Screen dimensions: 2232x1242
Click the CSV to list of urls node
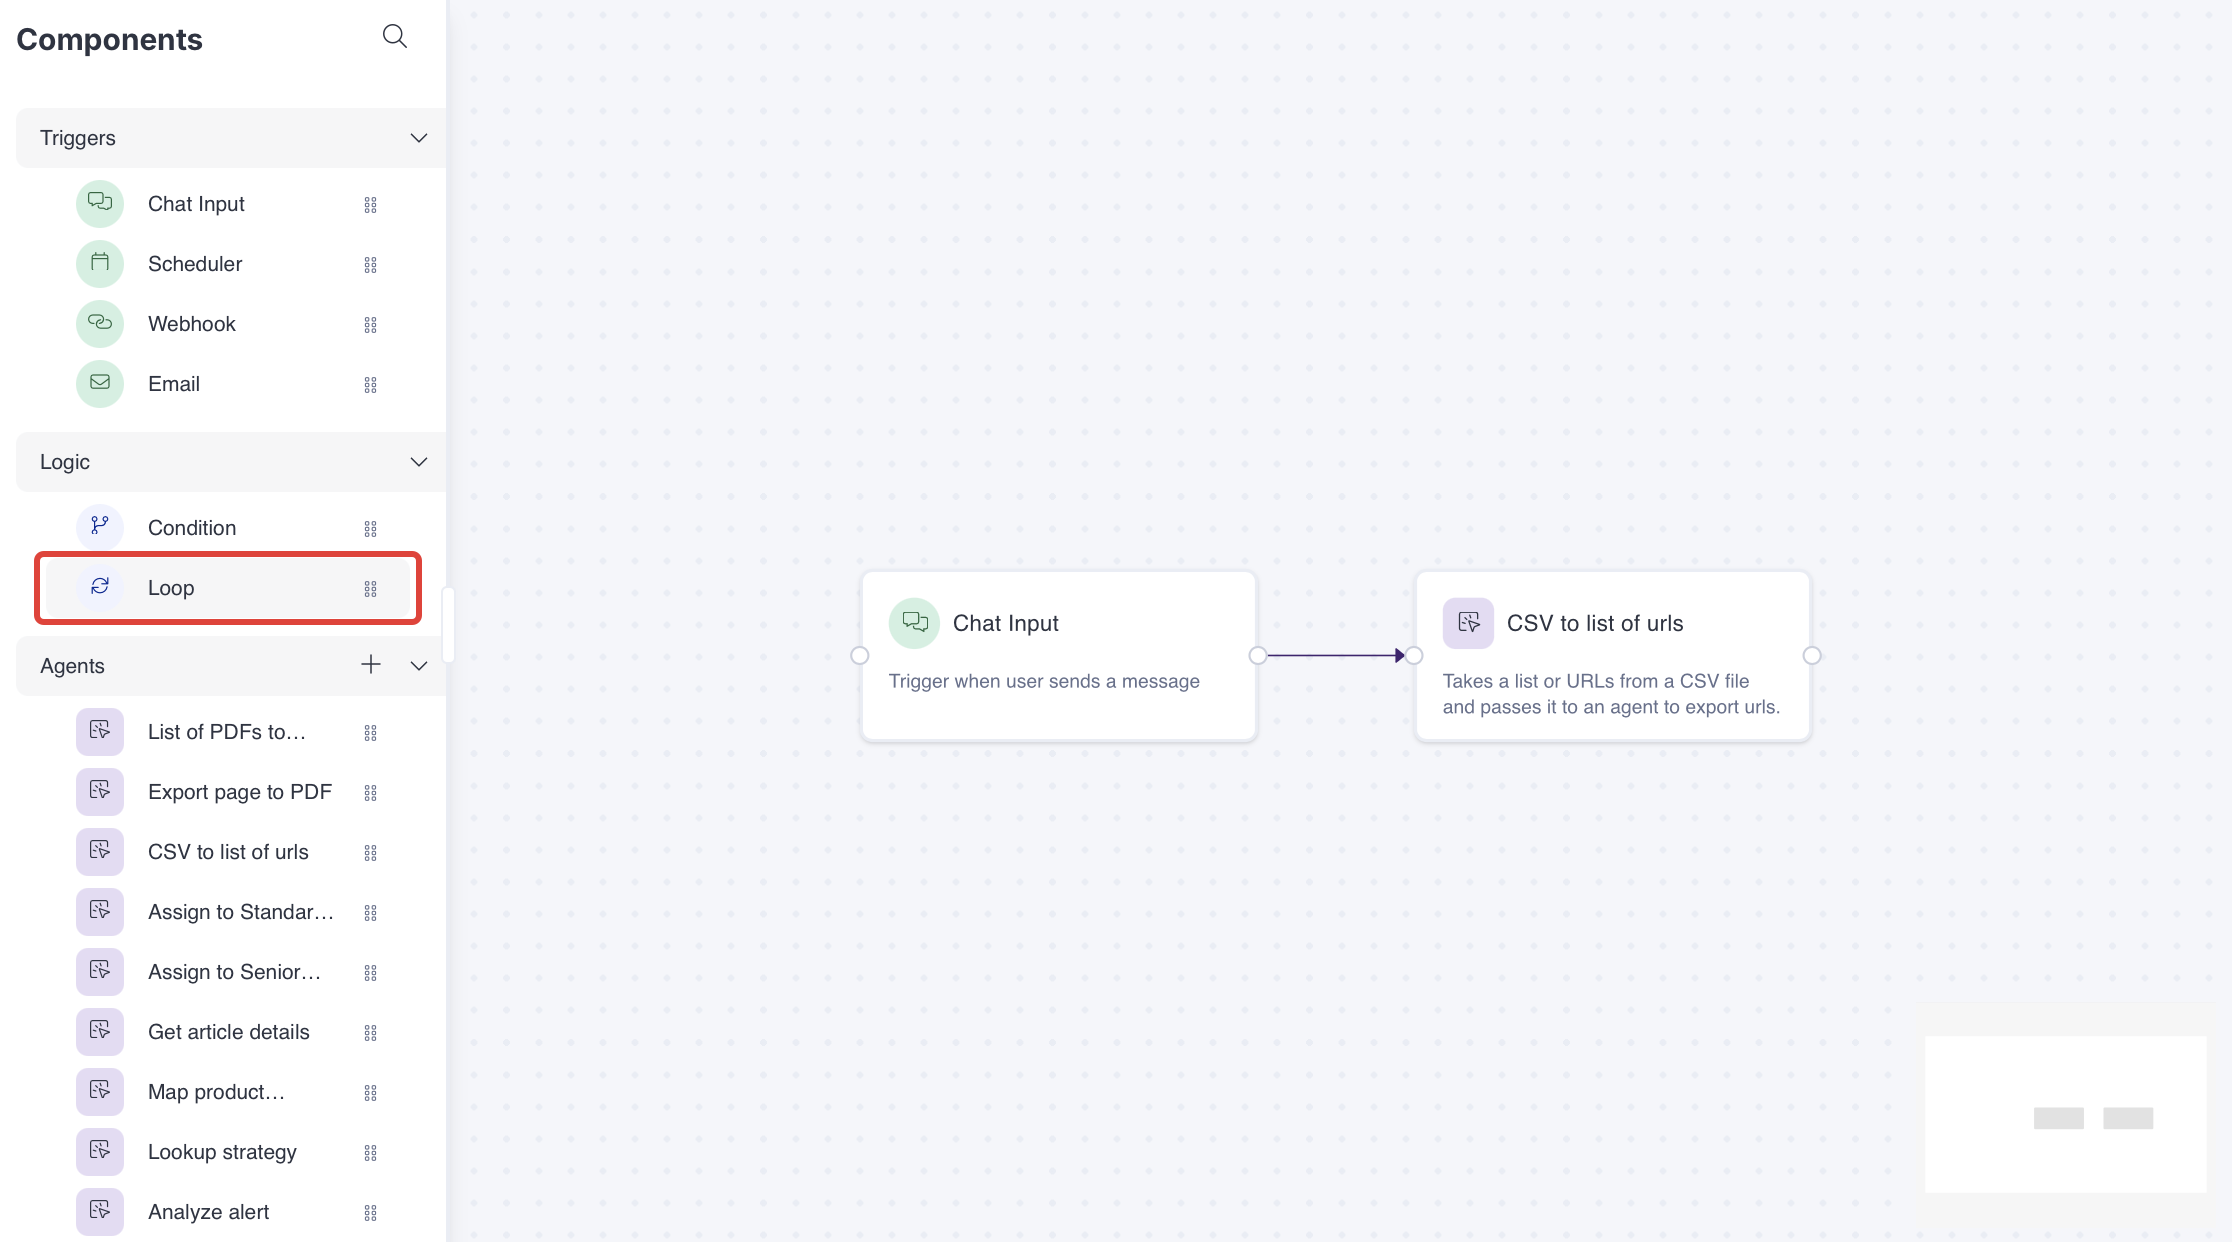(1612, 655)
